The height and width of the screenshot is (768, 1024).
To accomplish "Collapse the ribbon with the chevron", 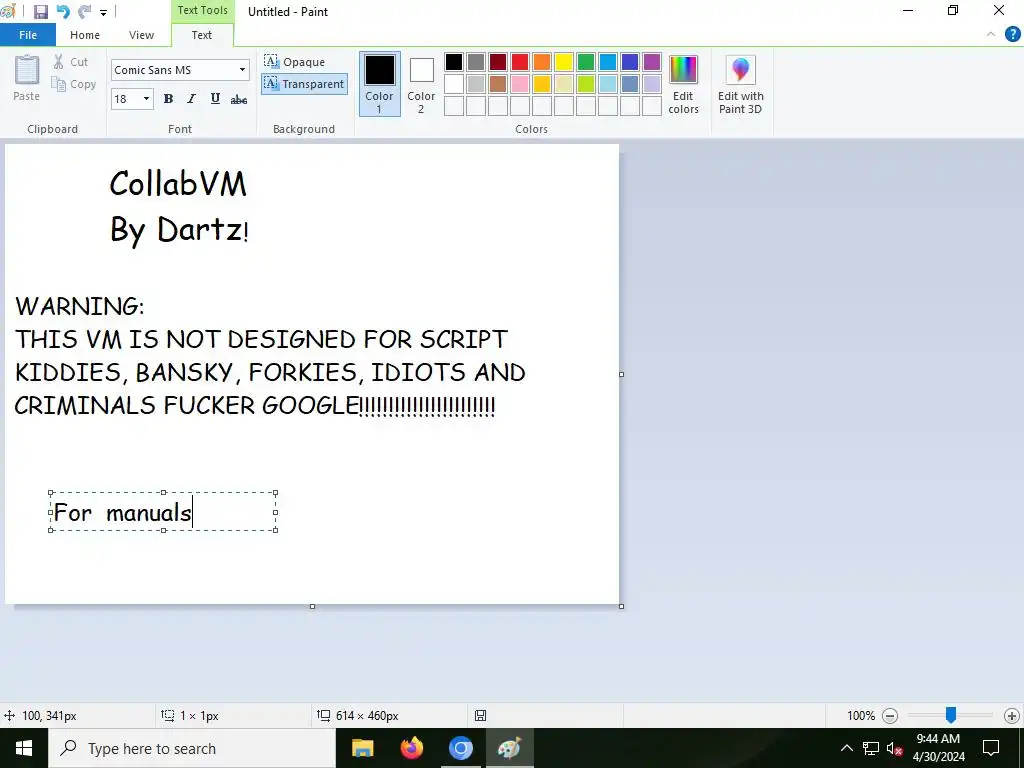I will tap(991, 35).
